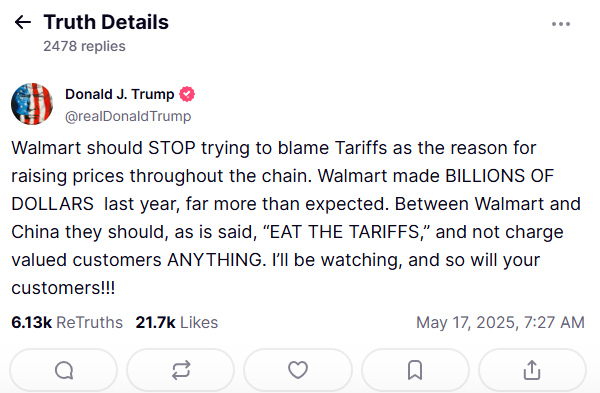Open the three-dot more options menu
The height and width of the screenshot is (393, 600).
[x=561, y=24]
